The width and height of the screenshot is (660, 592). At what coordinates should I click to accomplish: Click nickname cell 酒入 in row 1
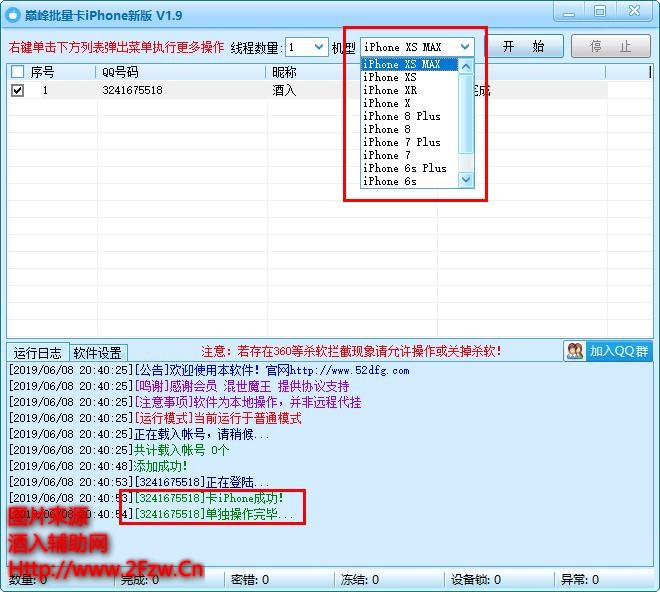coord(285,91)
